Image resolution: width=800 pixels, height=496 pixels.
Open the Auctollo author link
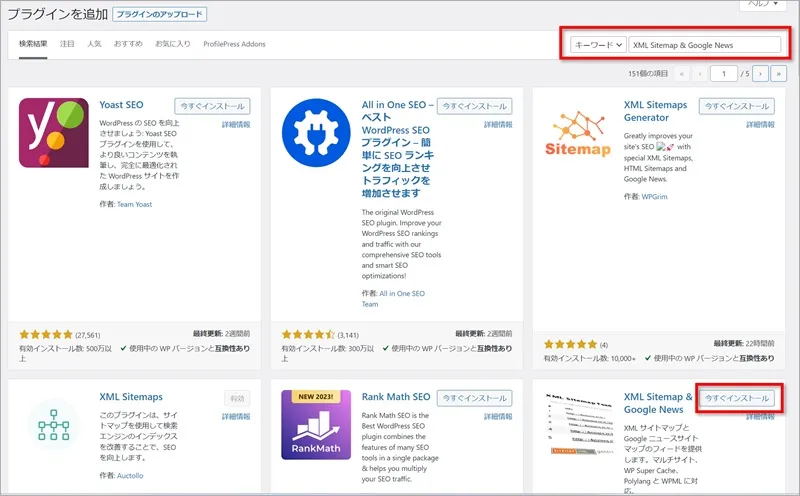pyautogui.click(x=130, y=476)
